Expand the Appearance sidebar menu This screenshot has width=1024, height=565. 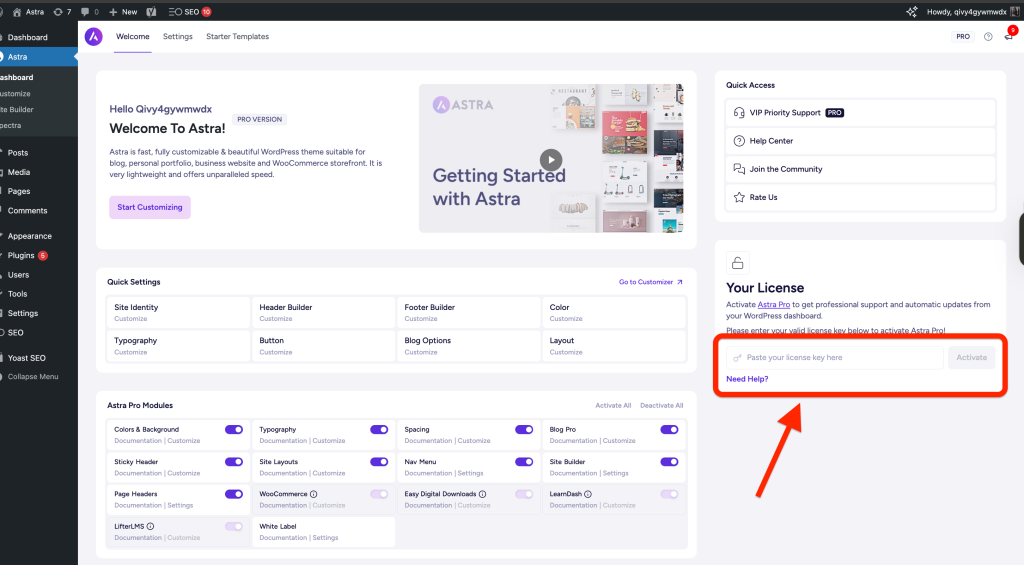point(29,236)
